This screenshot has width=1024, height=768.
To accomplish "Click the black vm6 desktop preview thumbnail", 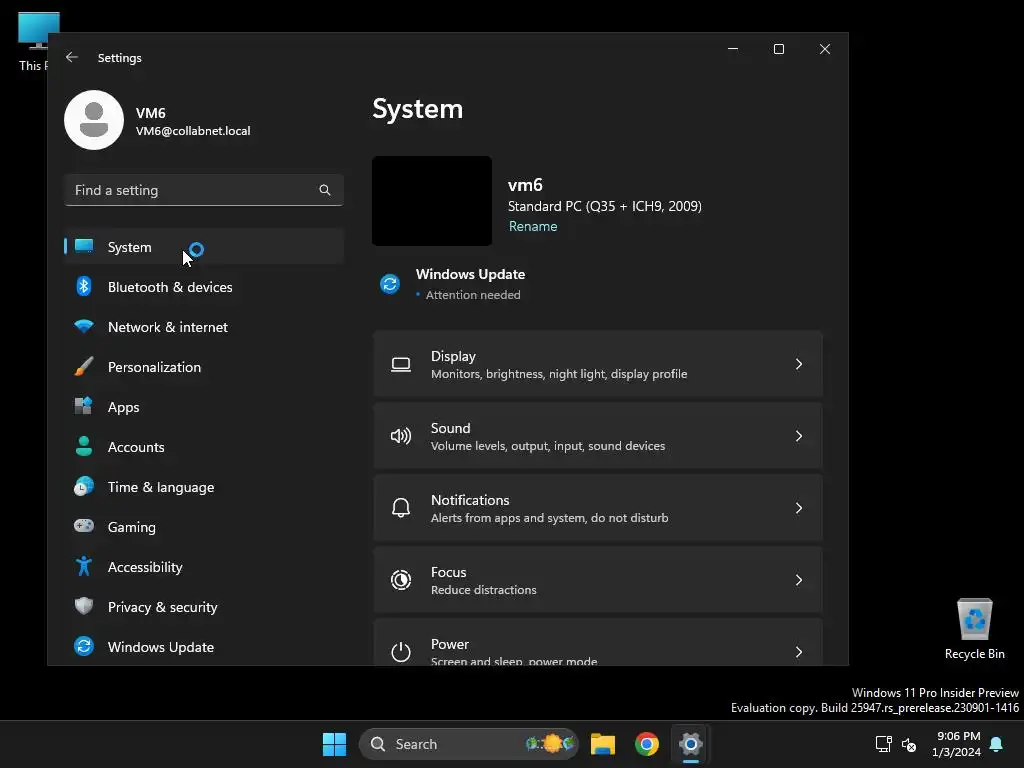I will [x=432, y=200].
